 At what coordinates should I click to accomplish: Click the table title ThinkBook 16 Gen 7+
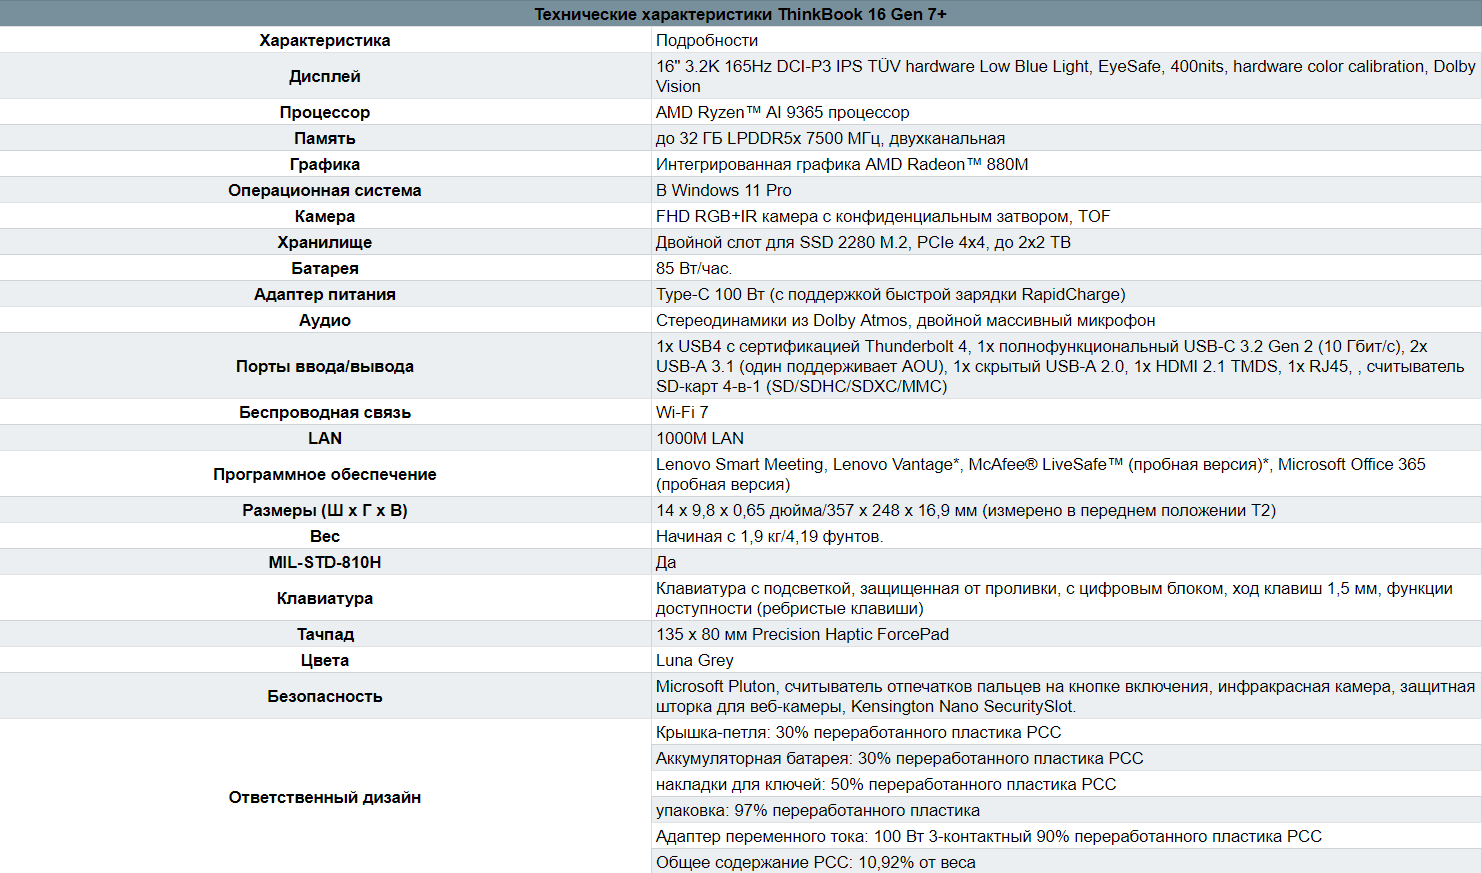pos(741,13)
